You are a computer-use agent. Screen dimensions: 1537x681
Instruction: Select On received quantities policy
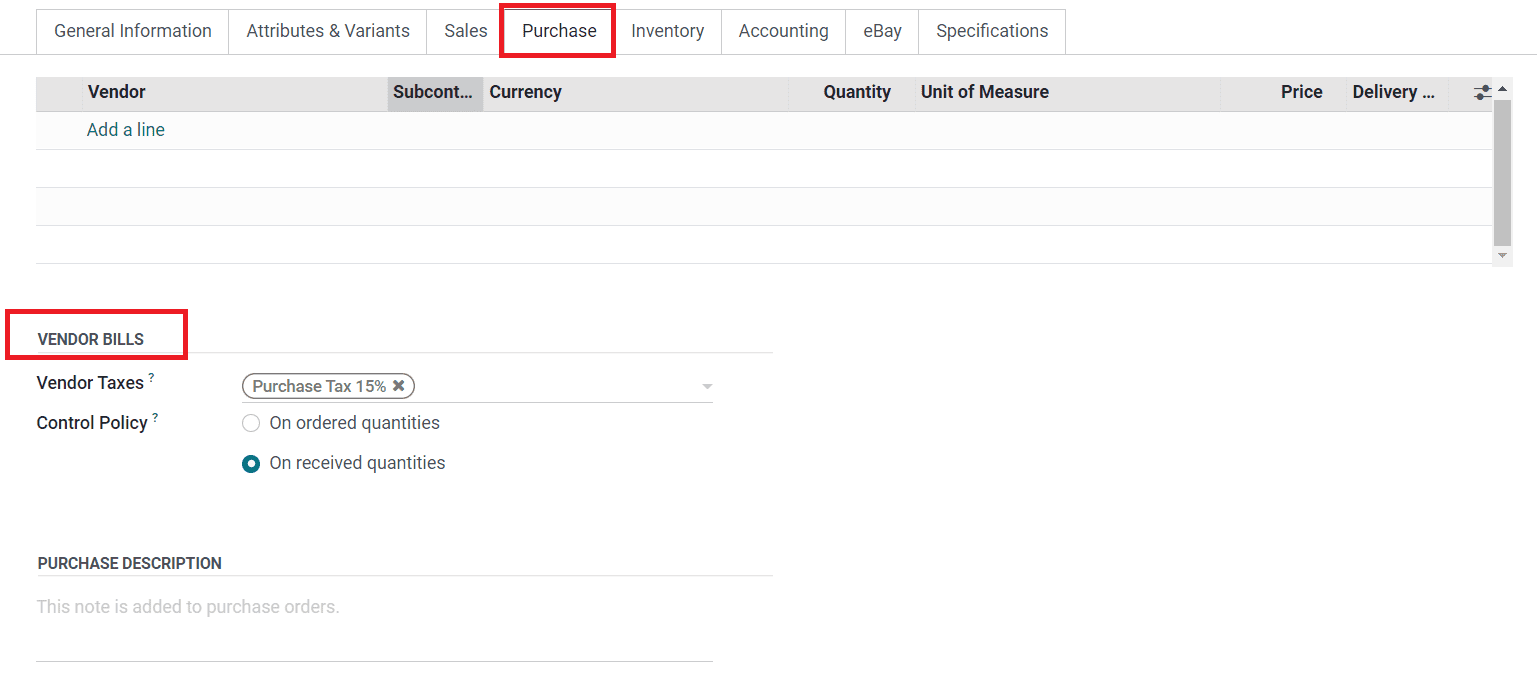coord(251,463)
